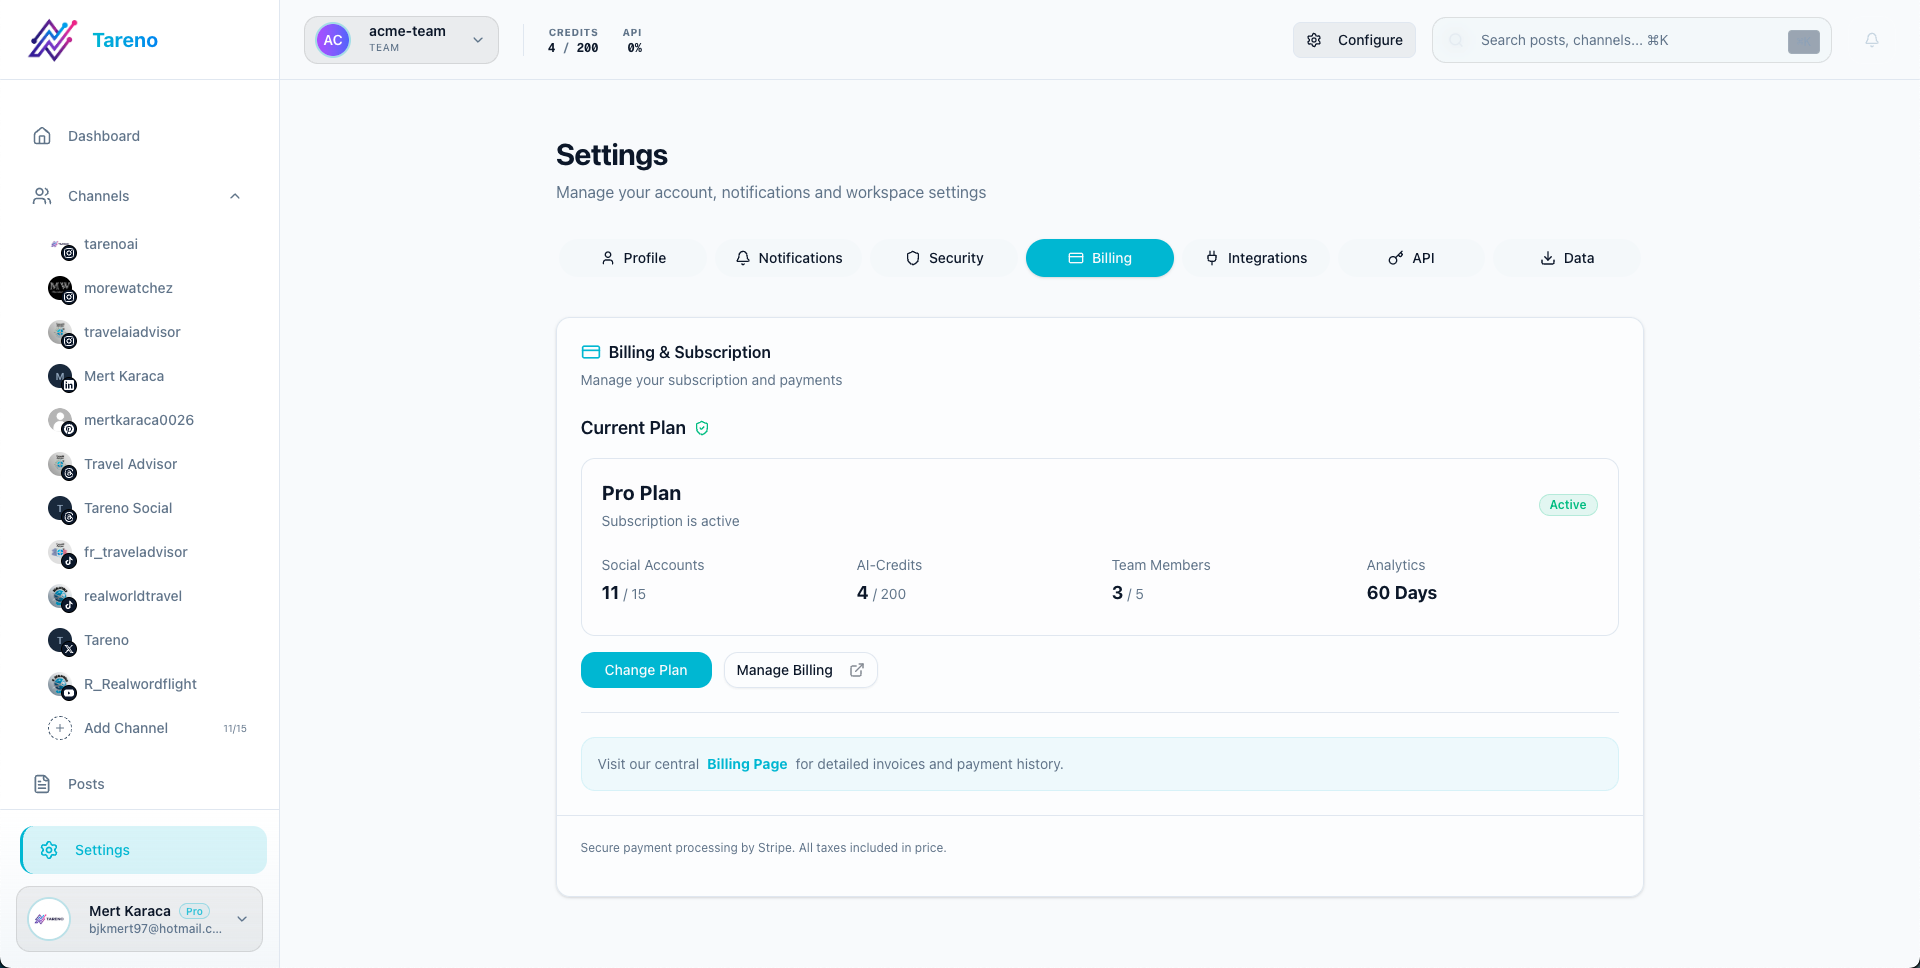Click the Manage Billing external link icon

(x=857, y=670)
